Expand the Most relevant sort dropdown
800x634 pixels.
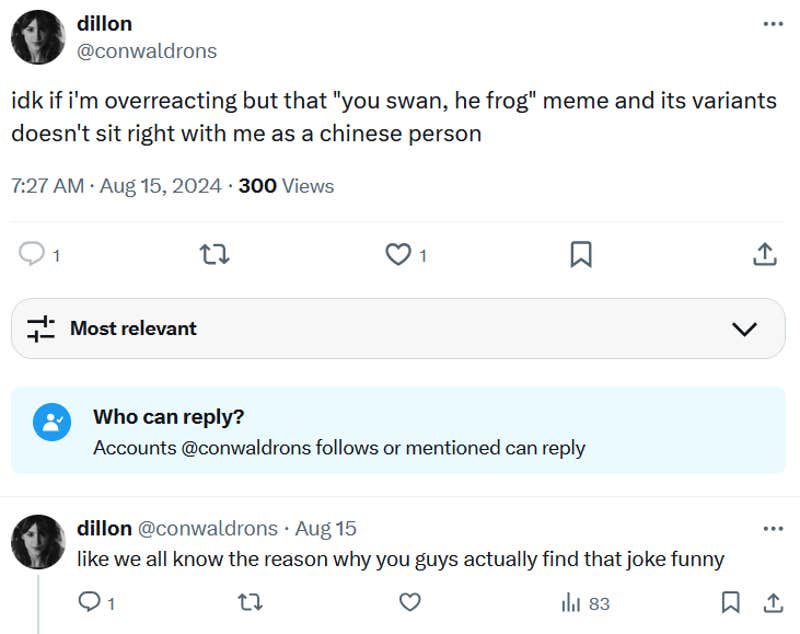pyautogui.click(x=744, y=329)
